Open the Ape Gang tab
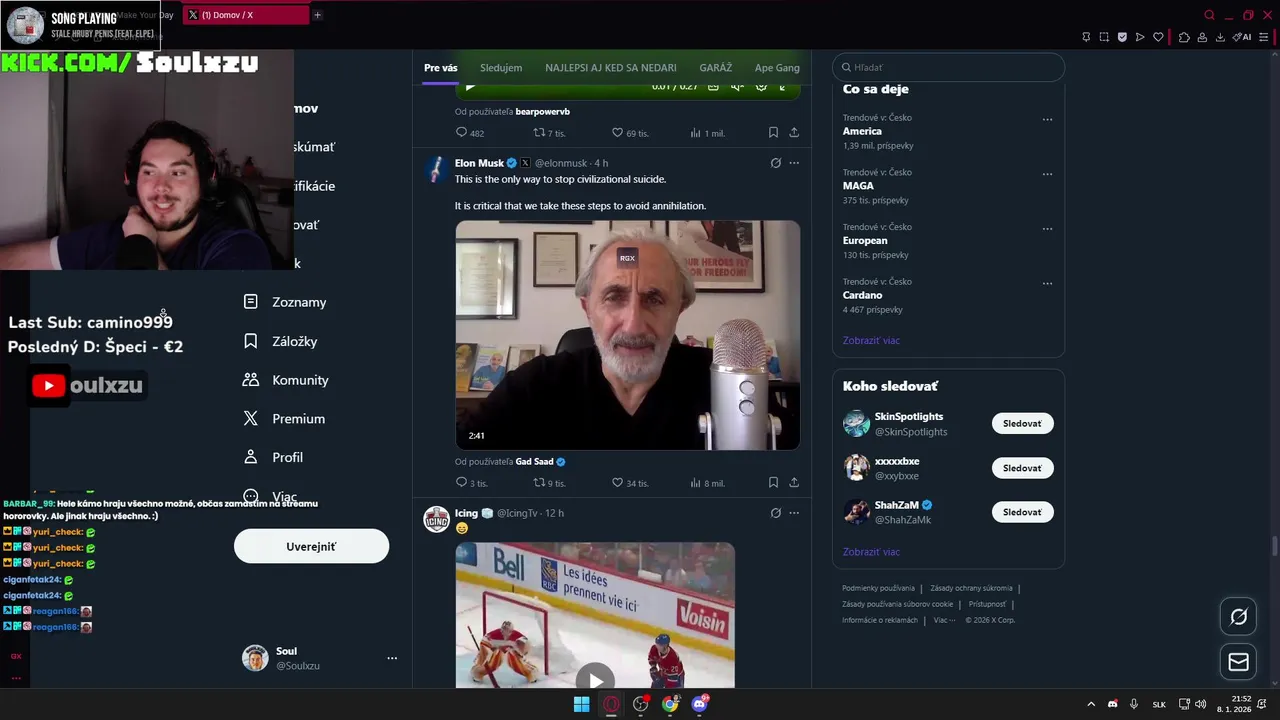 coord(777,68)
